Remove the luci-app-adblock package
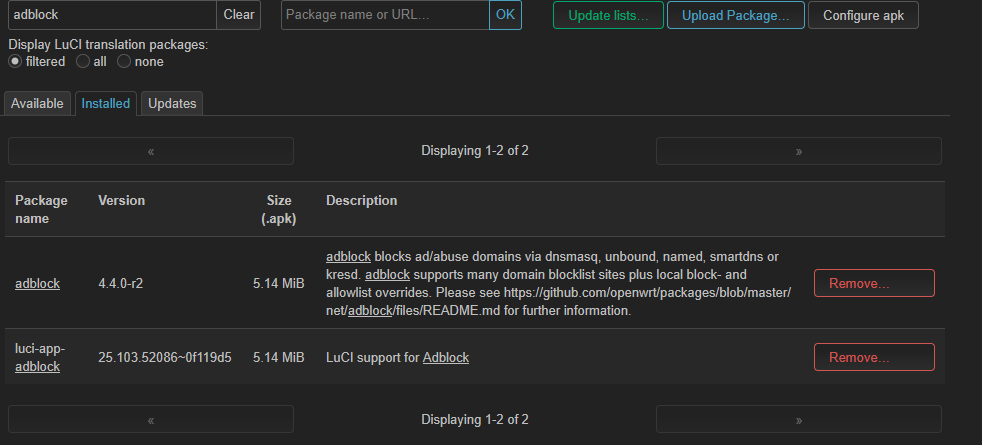 (x=874, y=357)
